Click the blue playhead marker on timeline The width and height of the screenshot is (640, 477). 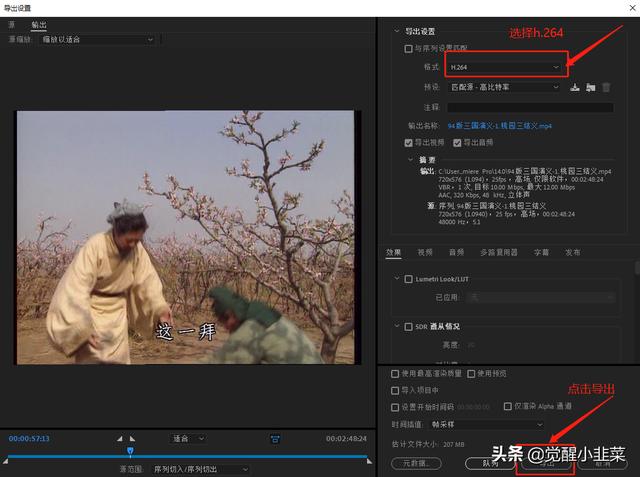(x=130, y=451)
